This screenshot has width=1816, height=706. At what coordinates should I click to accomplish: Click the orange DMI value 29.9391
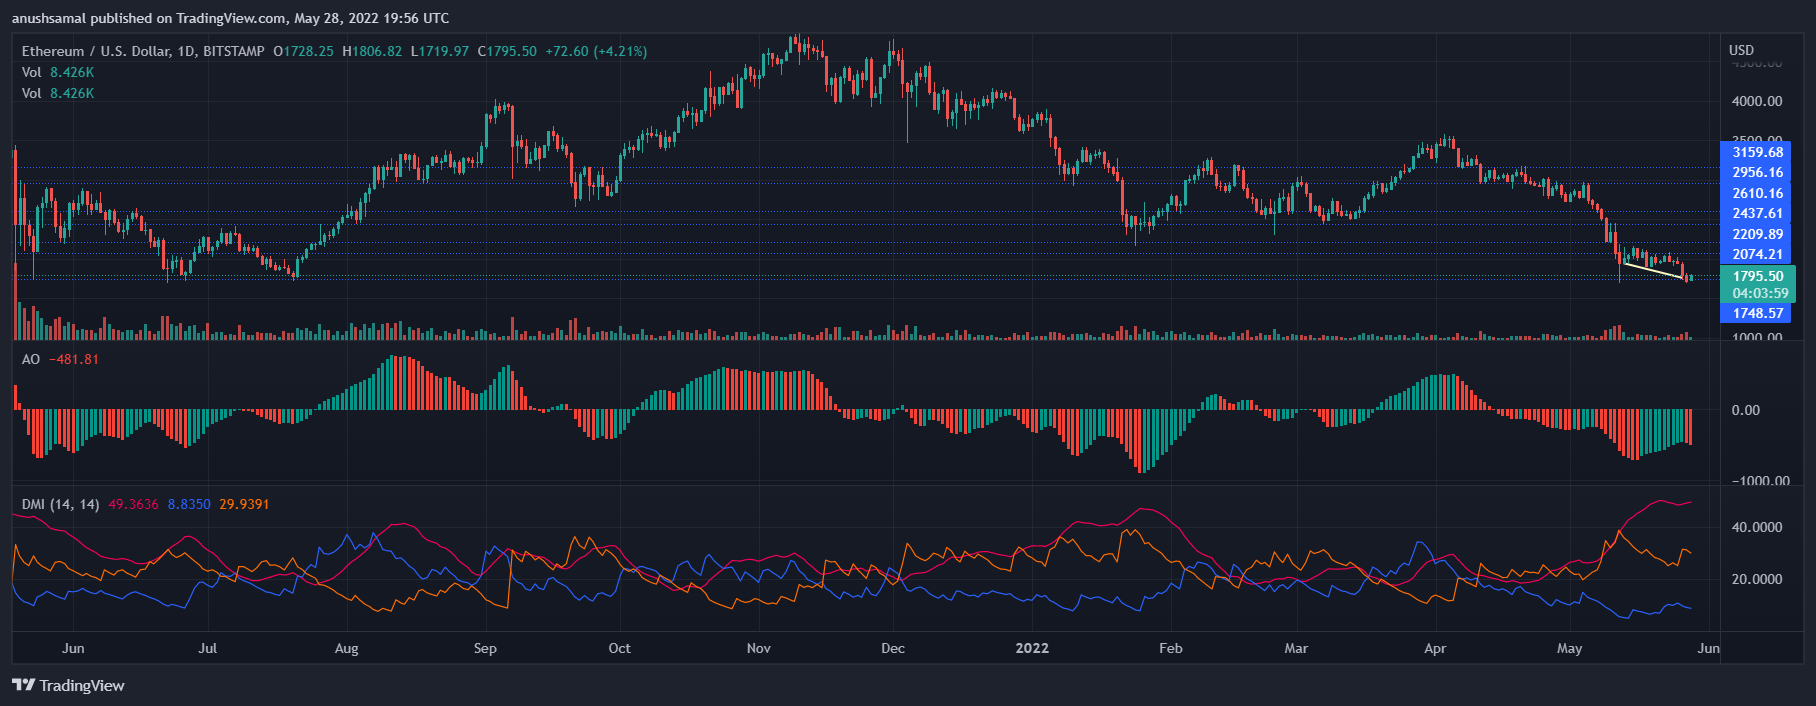[x=244, y=504]
